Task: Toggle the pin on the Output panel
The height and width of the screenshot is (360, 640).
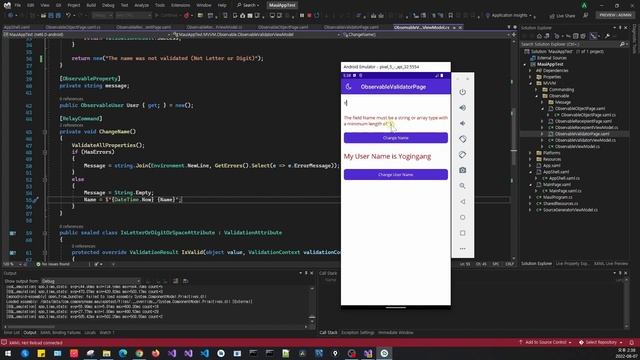Action: point(306,273)
